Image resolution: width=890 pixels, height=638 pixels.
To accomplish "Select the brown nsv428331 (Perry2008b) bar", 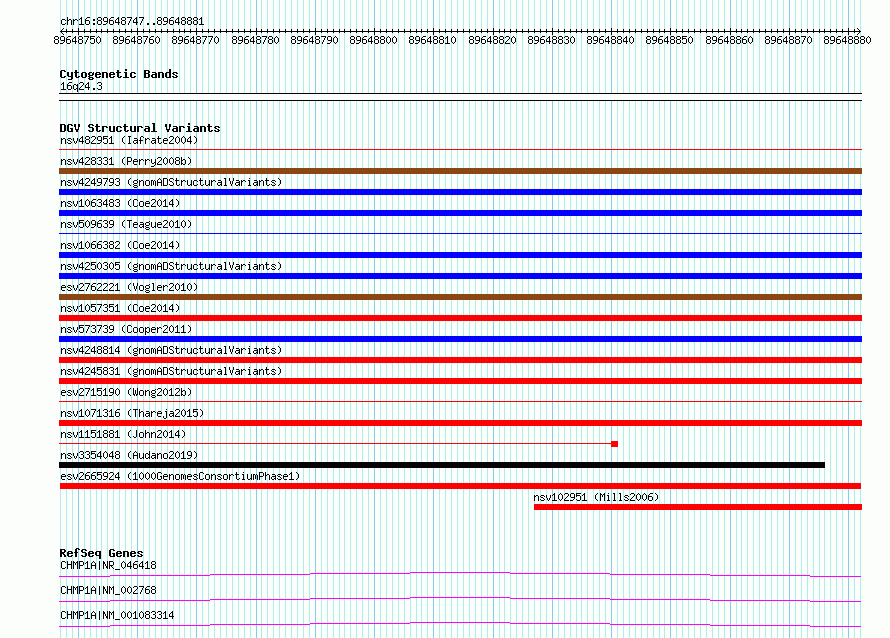I will point(460,171).
